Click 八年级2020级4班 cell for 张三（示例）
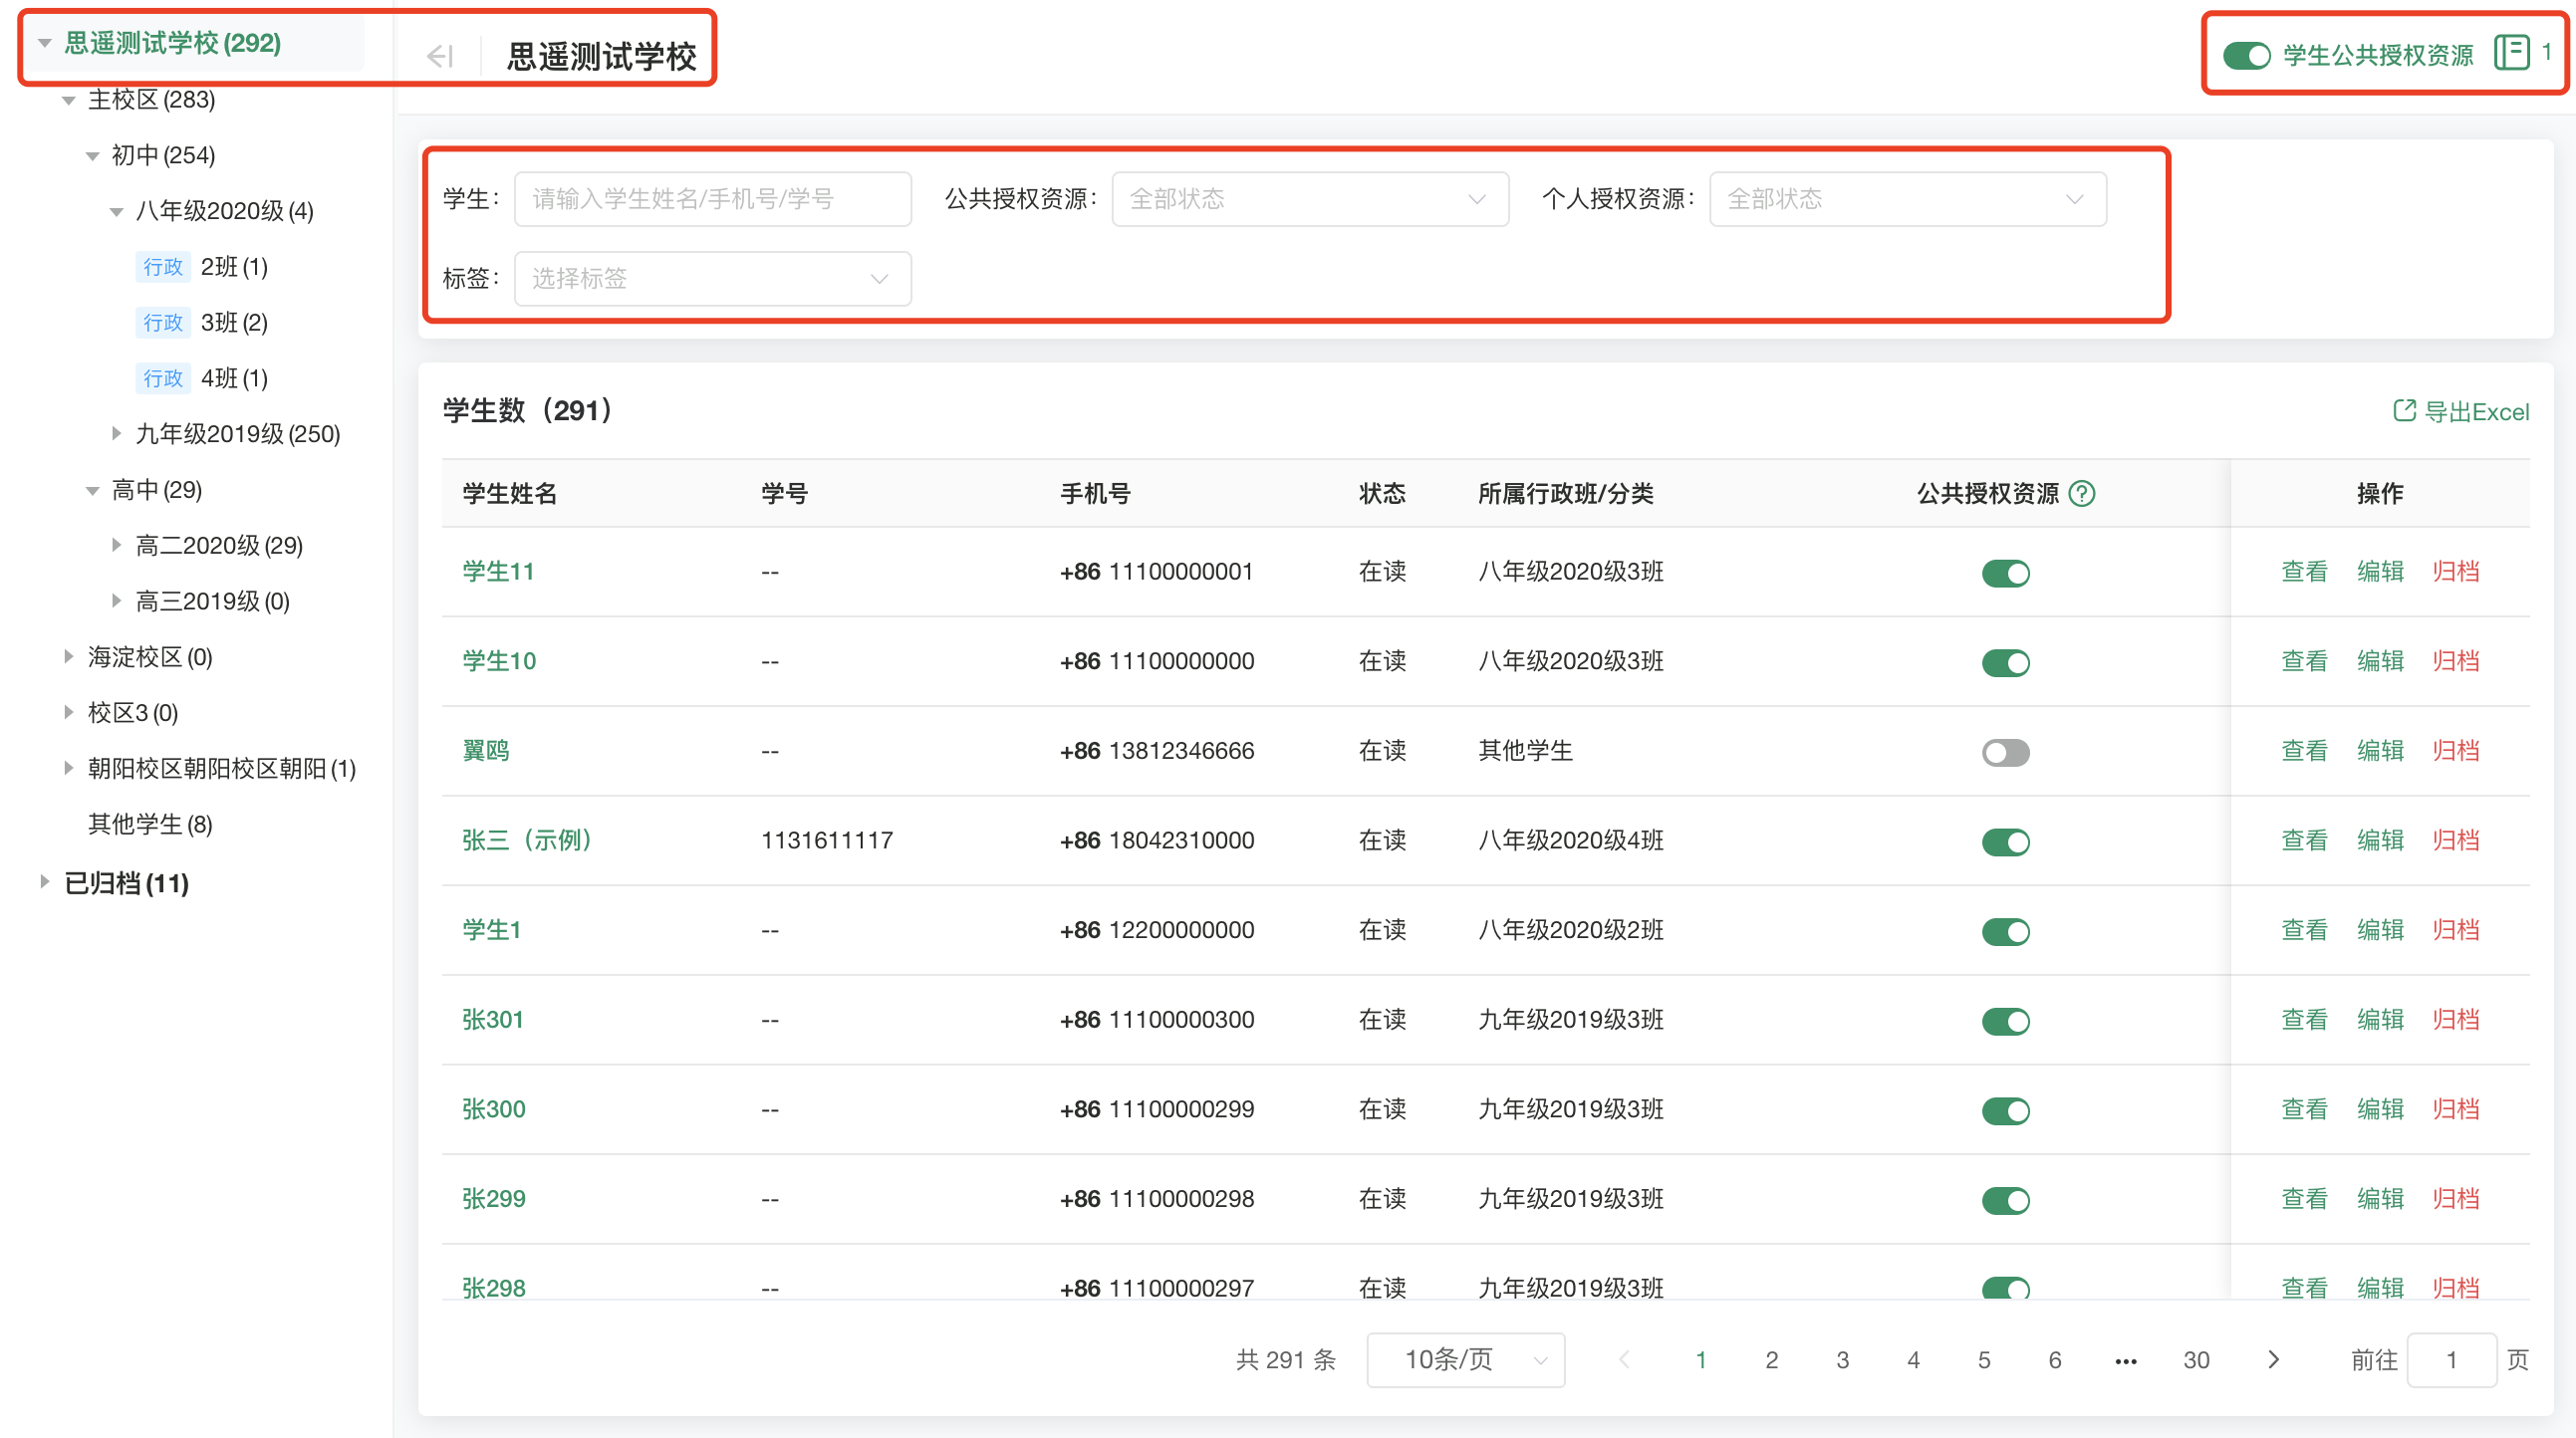This screenshot has width=2576, height=1438. 1571,840
